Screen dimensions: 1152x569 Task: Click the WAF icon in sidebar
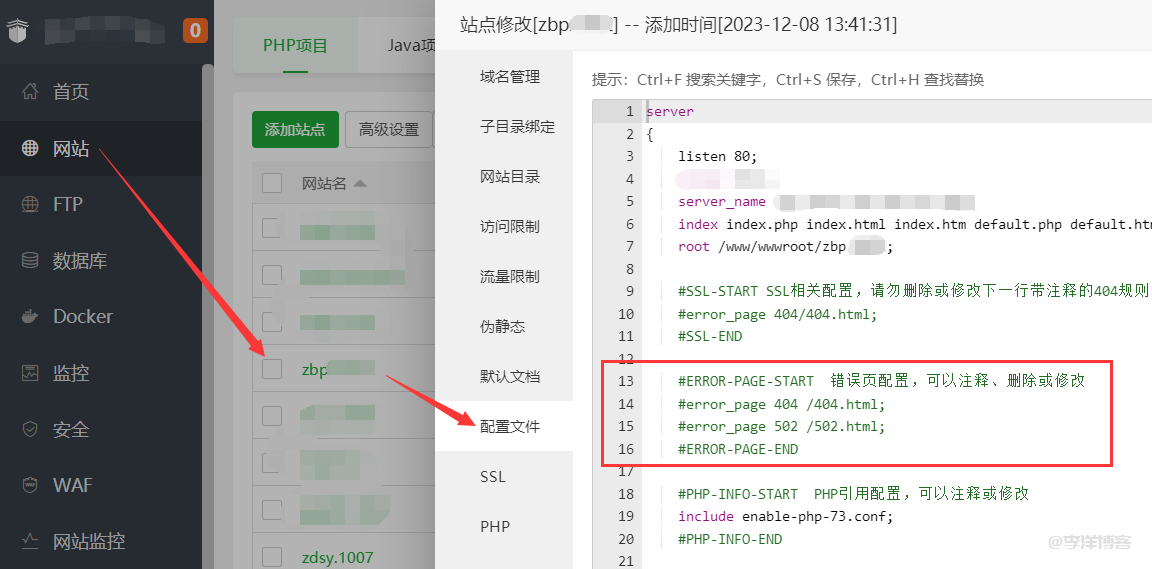(x=31, y=485)
